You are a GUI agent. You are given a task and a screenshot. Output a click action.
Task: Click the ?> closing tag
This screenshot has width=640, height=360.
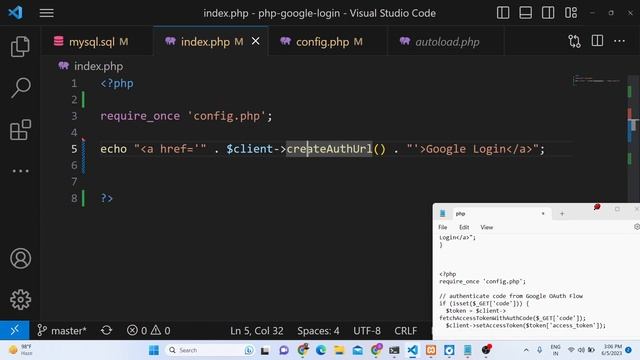107,198
